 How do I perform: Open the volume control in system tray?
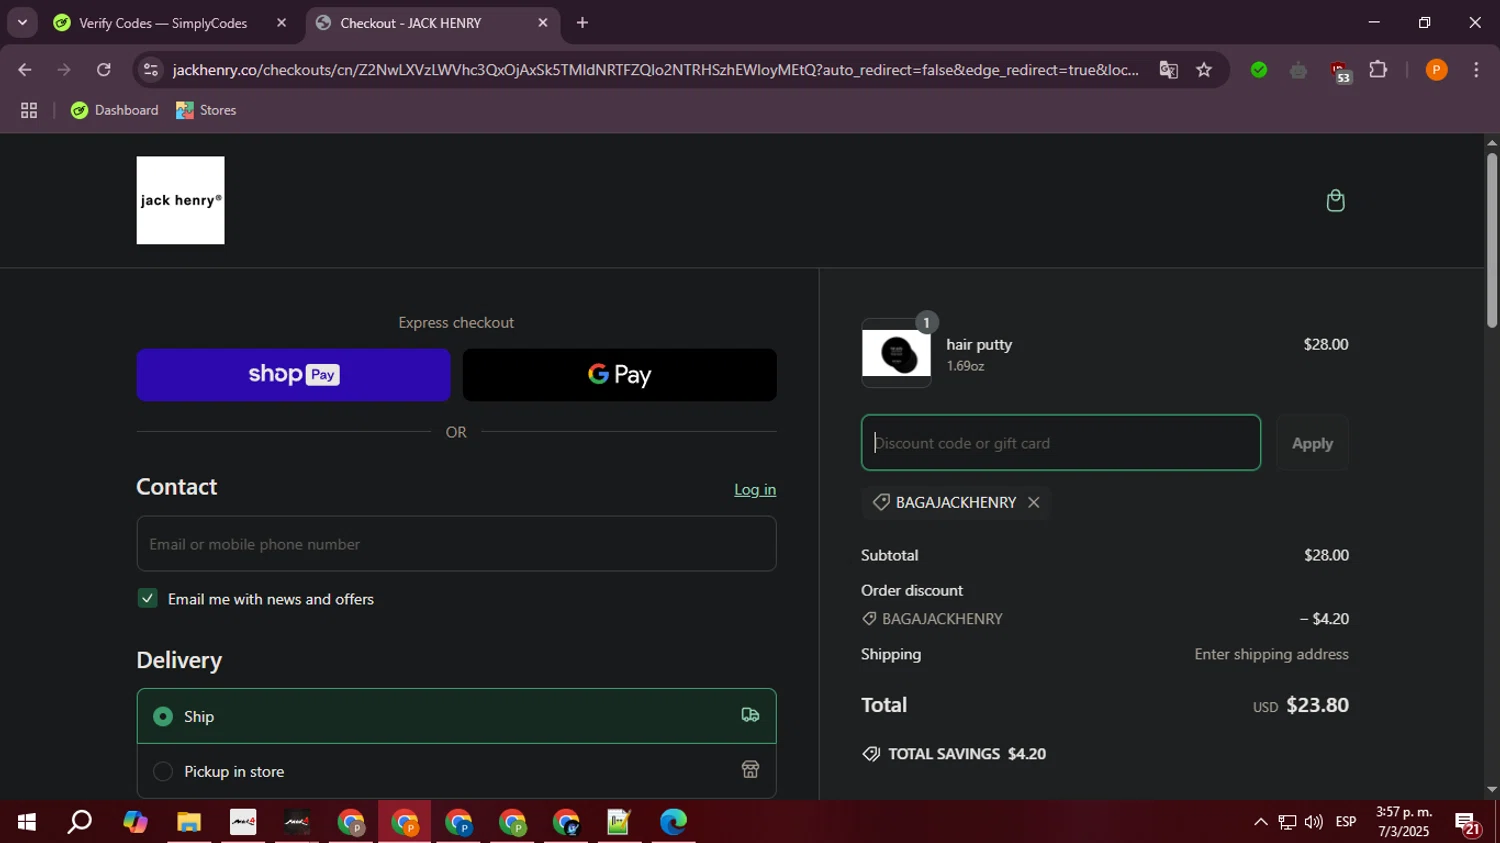point(1314,822)
